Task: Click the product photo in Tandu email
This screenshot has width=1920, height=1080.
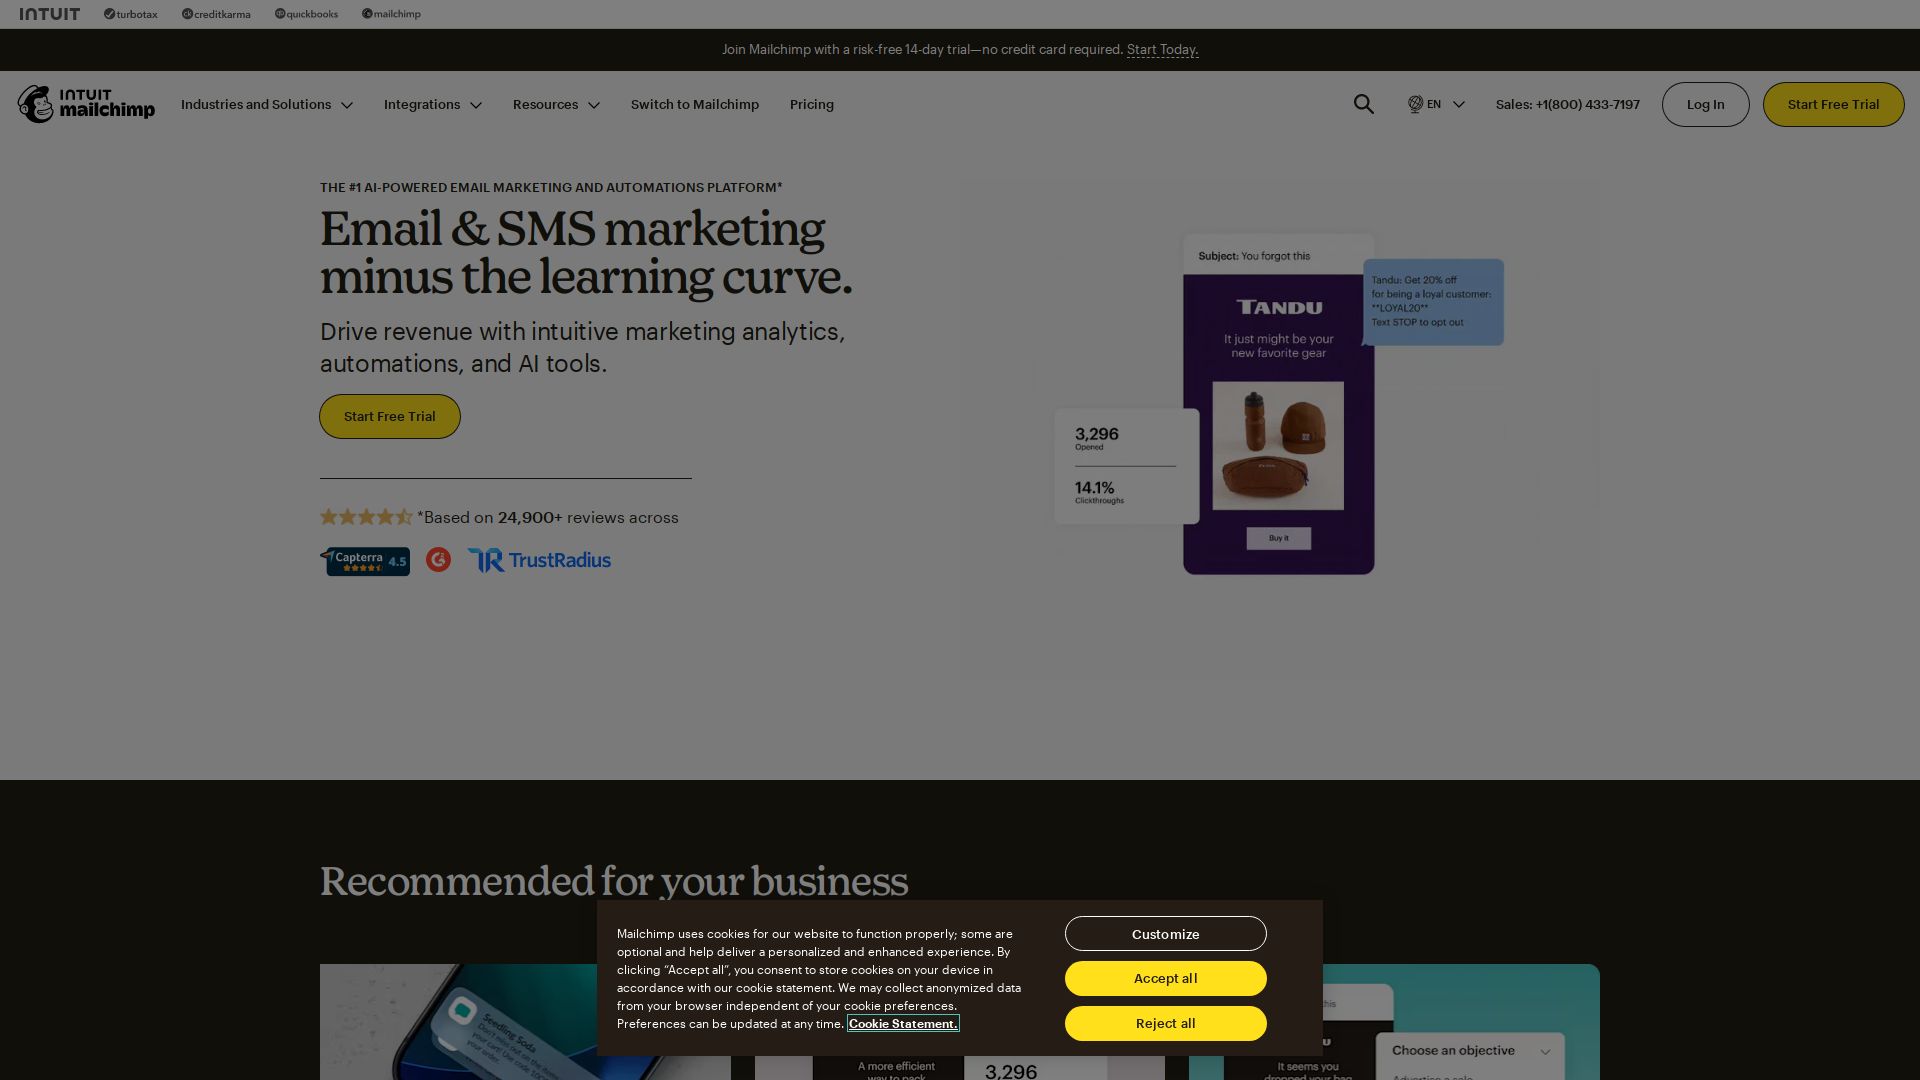Action: [1279, 445]
